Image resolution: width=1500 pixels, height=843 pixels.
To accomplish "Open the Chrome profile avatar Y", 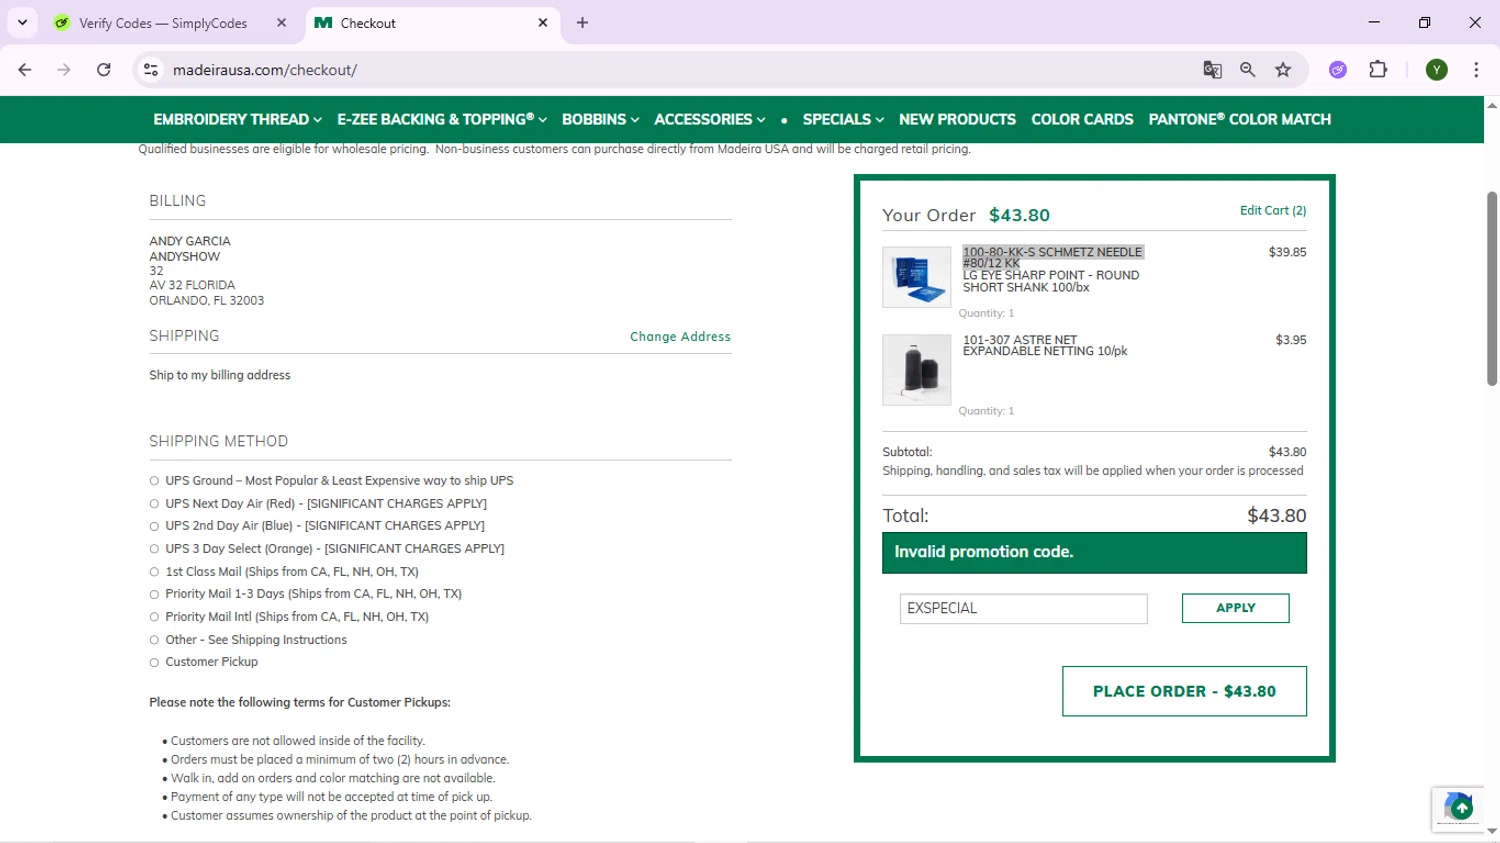I will click(1437, 70).
